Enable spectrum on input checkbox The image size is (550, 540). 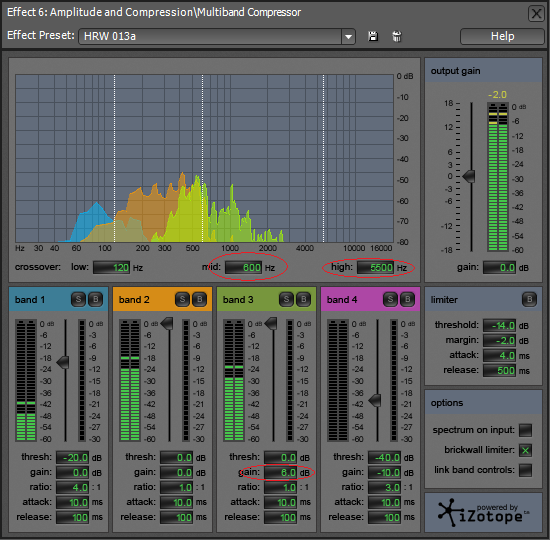tap(525, 430)
